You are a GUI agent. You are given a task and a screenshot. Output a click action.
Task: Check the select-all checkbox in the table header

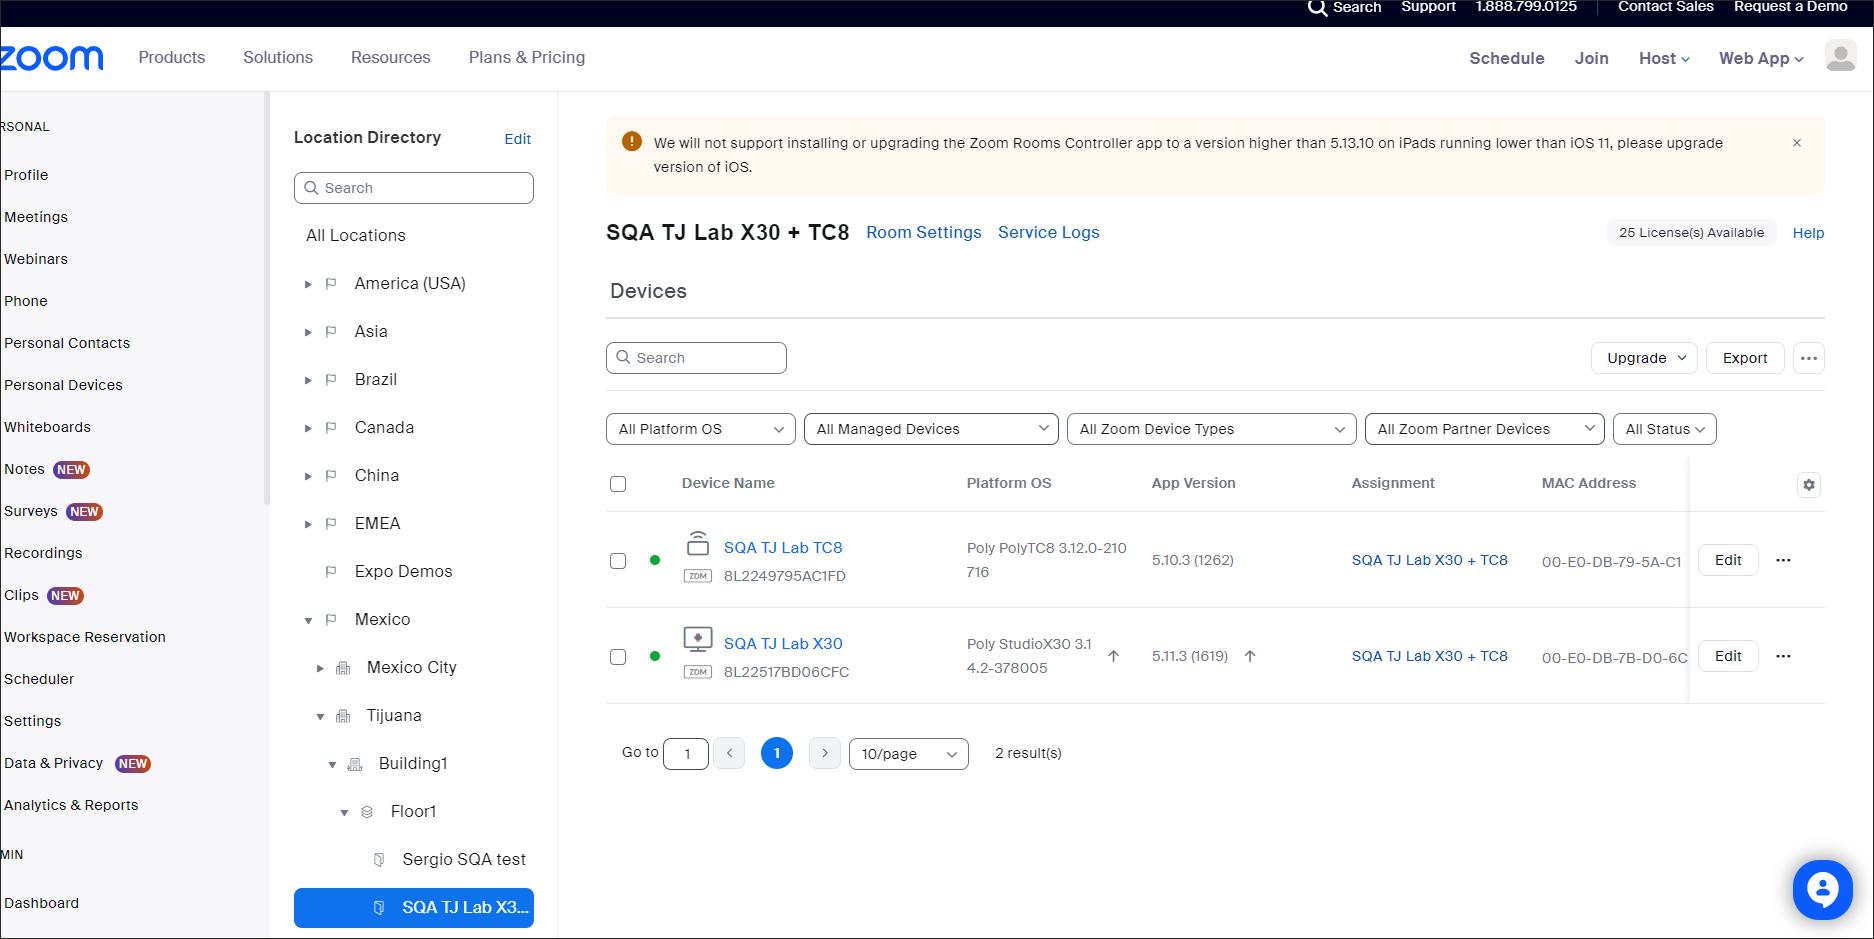click(x=618, y=483)
